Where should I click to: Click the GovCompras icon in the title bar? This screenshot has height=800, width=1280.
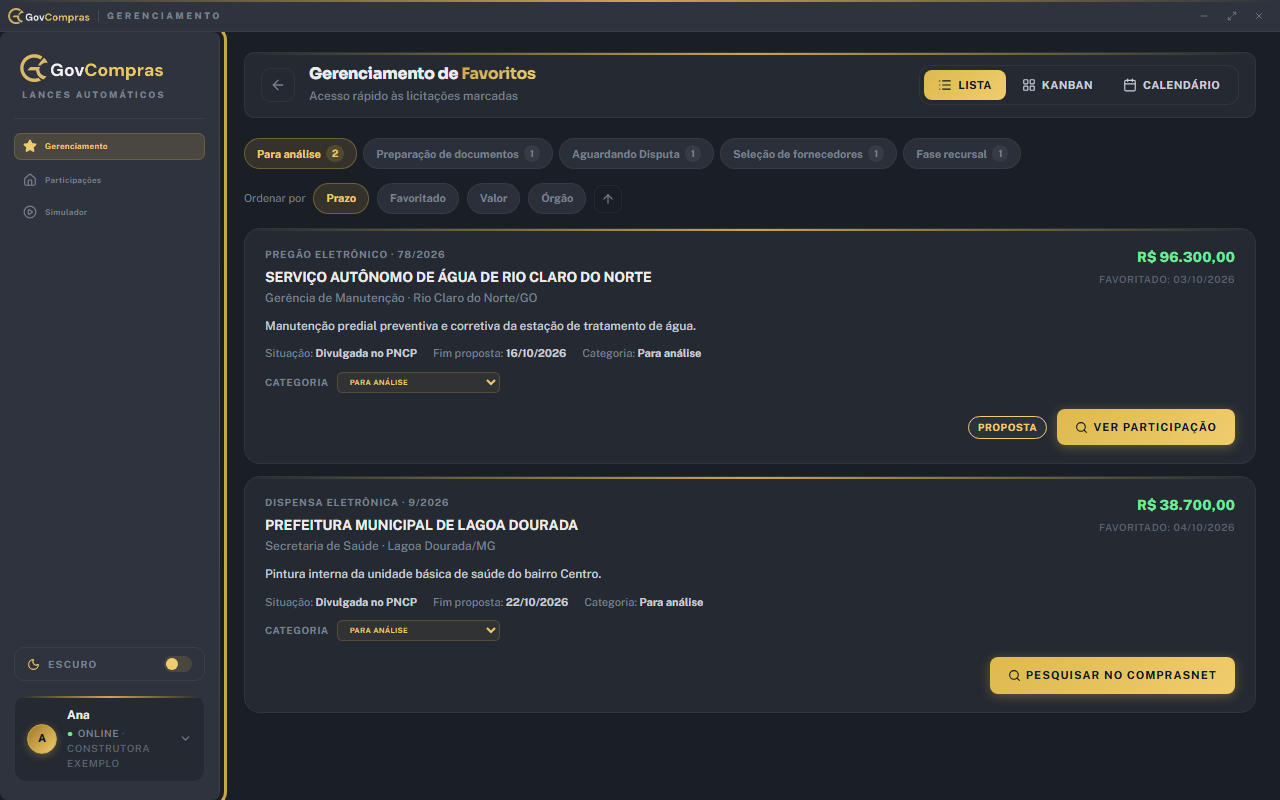point(15,16)
